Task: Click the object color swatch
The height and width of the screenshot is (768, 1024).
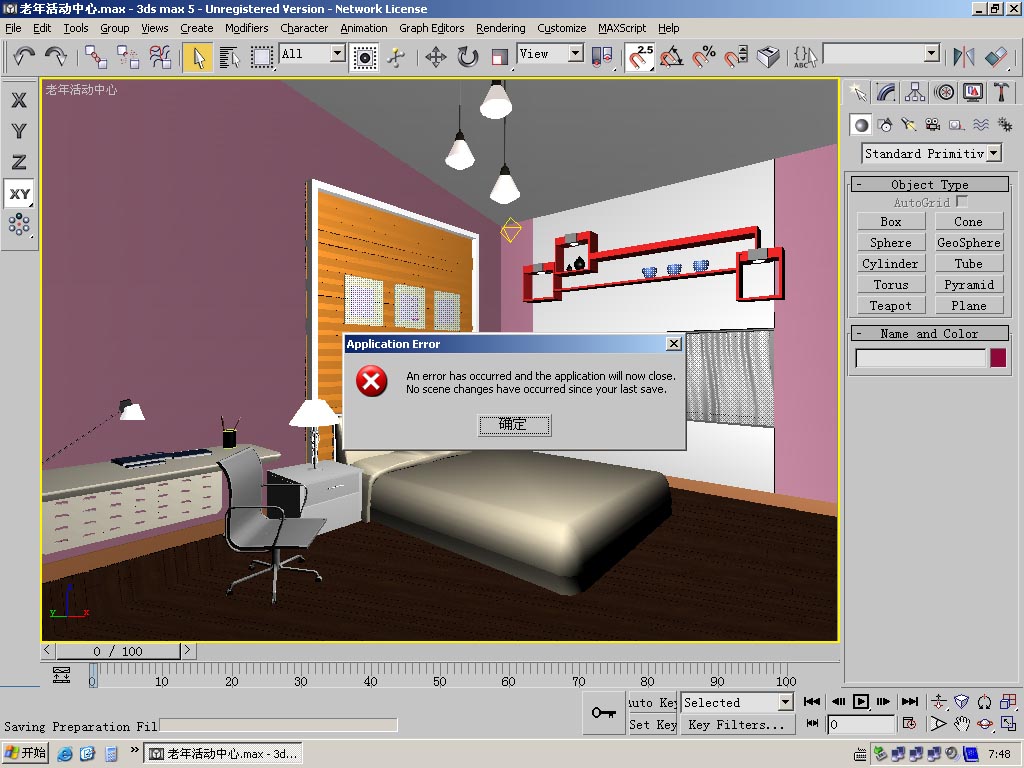Action: [x=998, y=358]
